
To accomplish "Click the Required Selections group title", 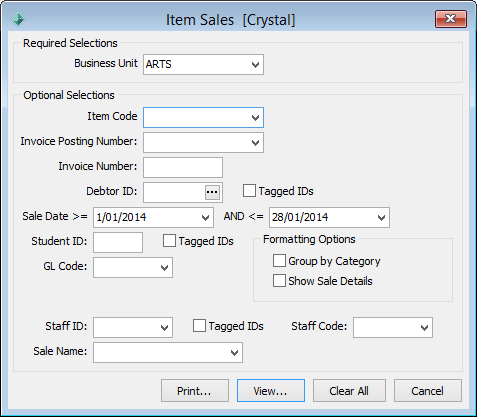I will (70, 43).
